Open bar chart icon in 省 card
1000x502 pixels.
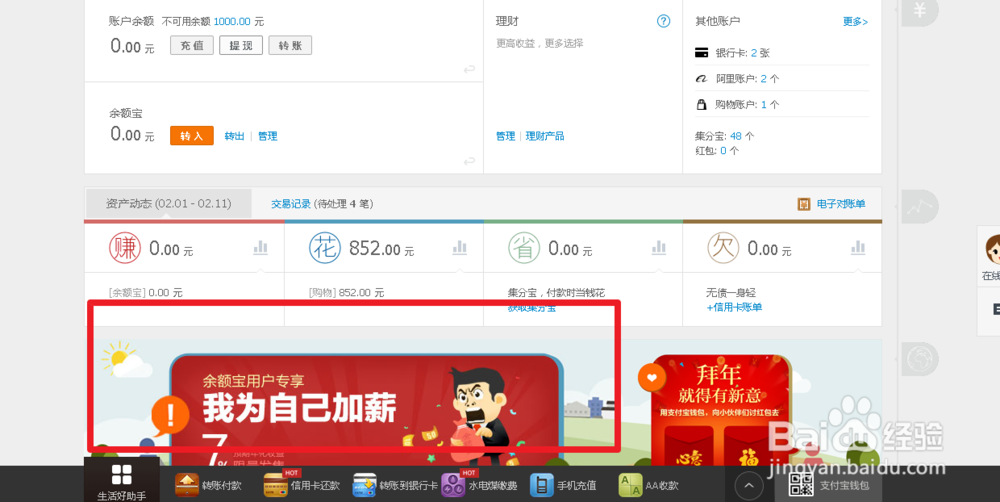(659, 247)
